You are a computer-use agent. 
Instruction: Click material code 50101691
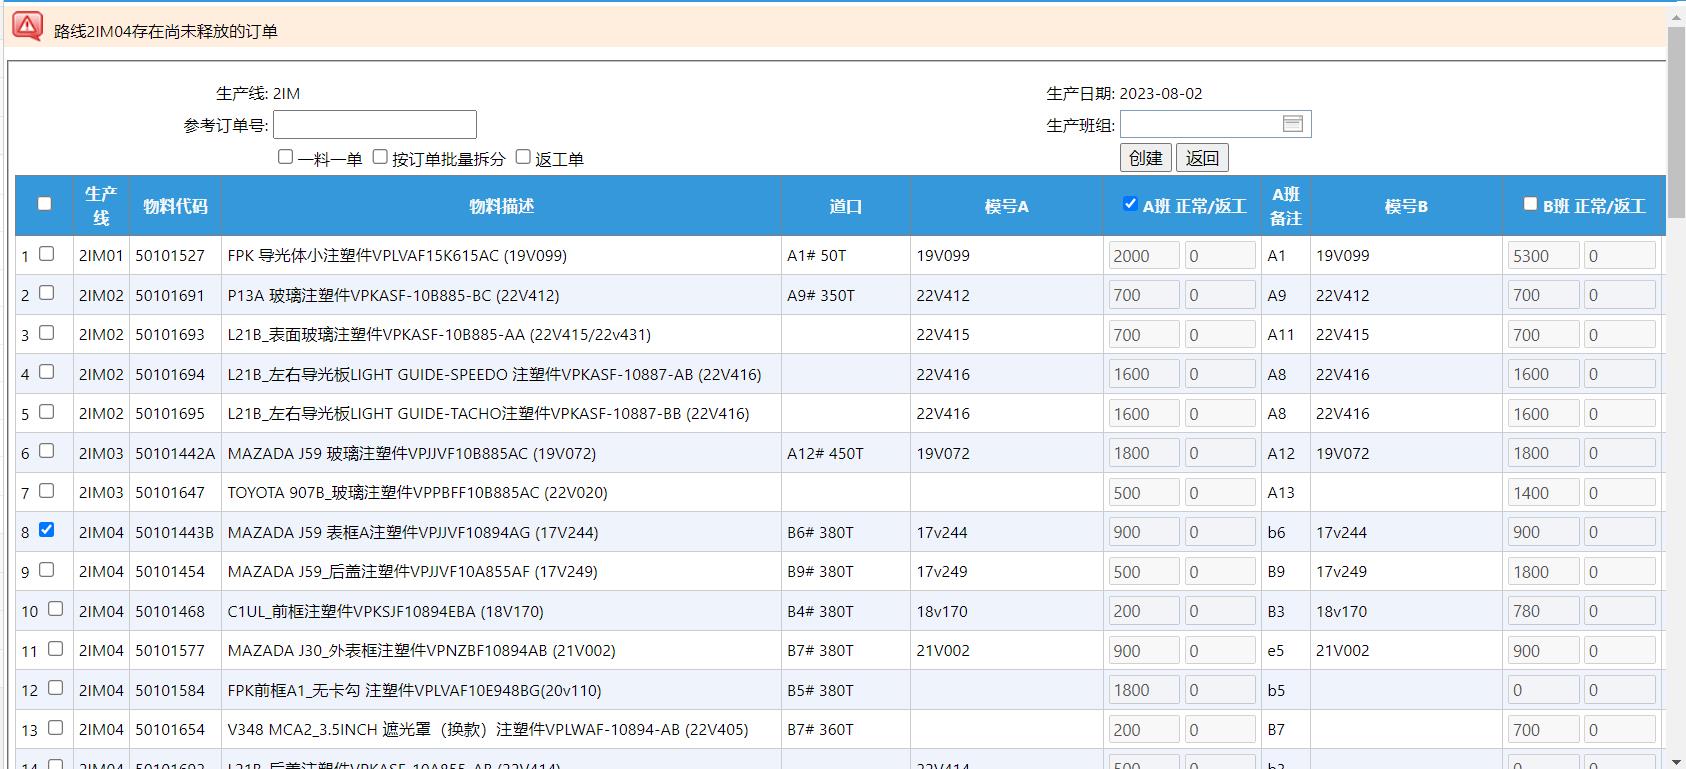tap(170, 295)
